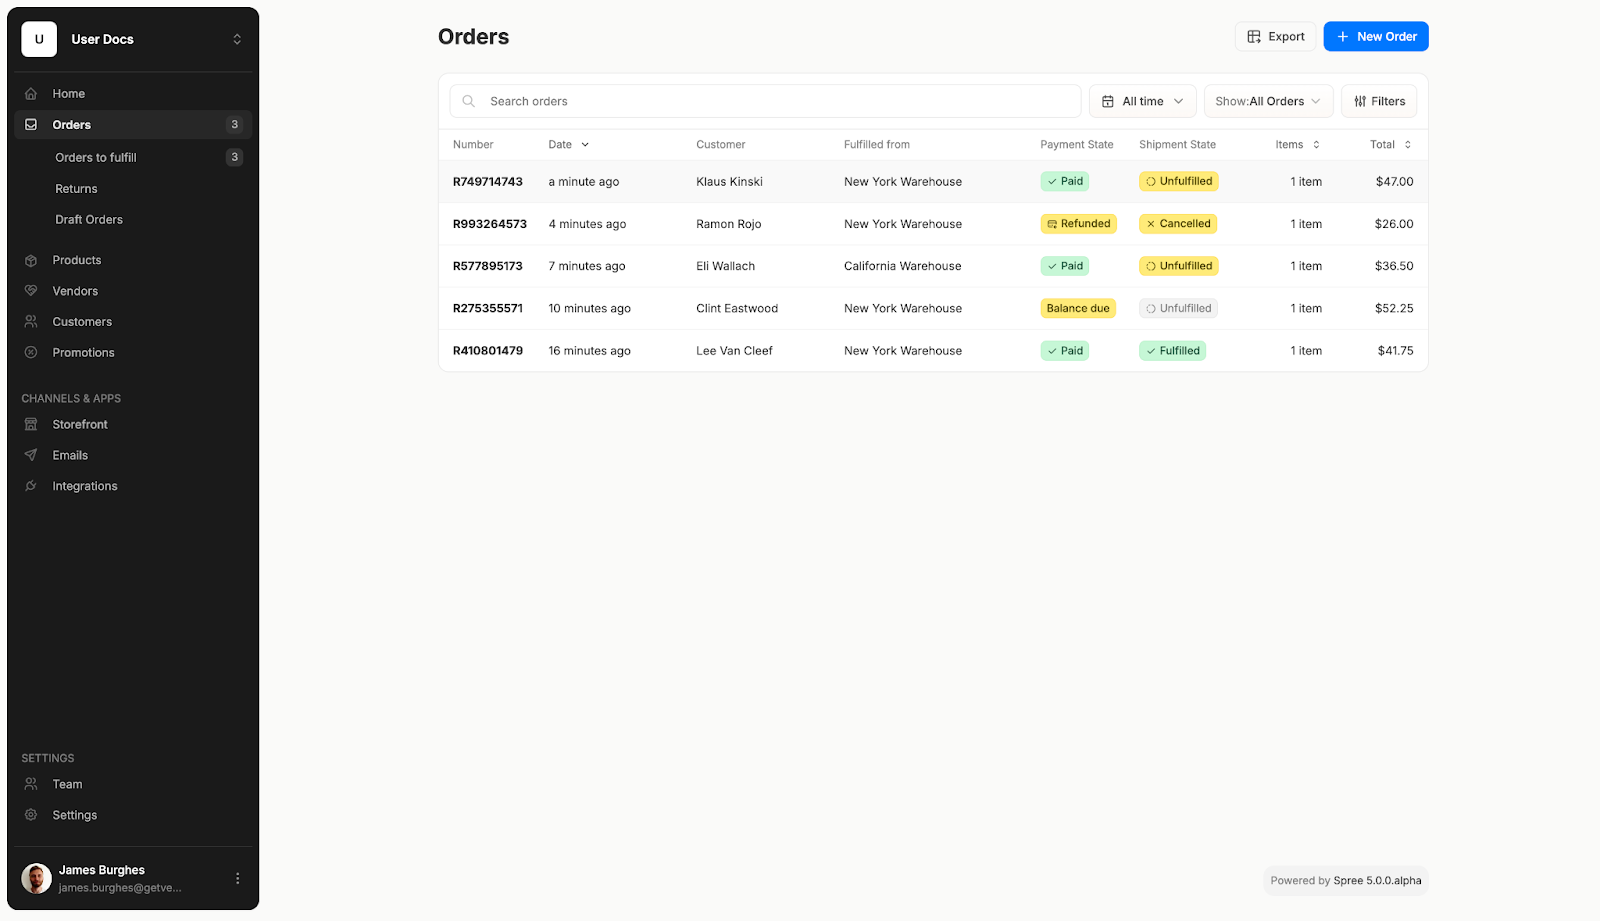Click the table icon on Export button
Image resolution: width=1600 pixels, height=921 pixels.
pyautogui.click(x=1254, y=37)
